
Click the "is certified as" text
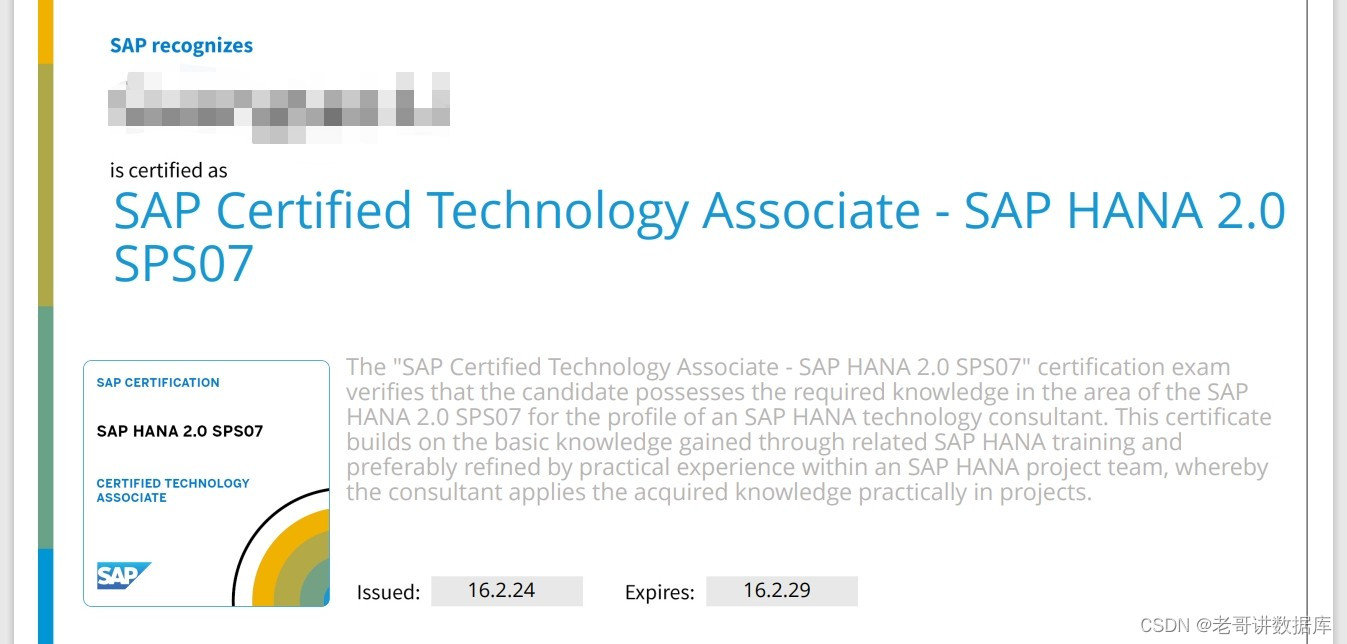click(x=168, y=170)
